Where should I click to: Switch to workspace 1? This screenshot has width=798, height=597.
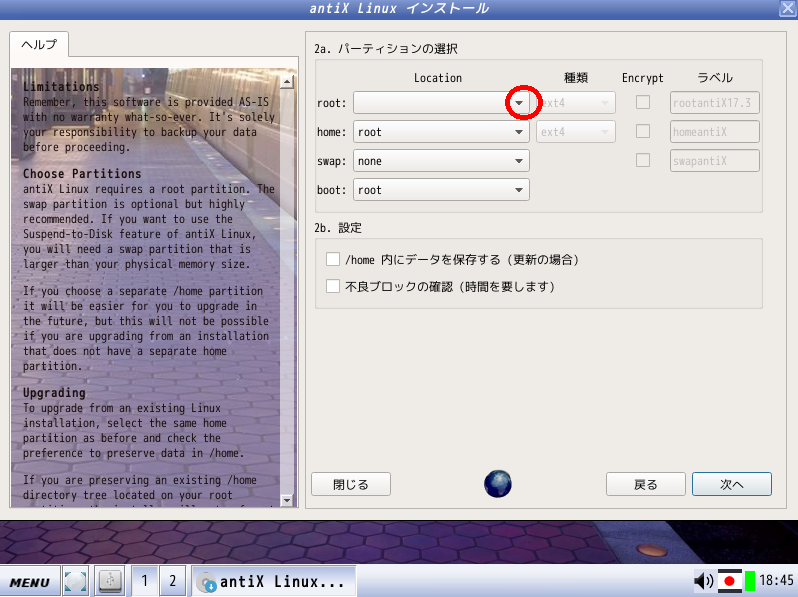click(145, 581)
